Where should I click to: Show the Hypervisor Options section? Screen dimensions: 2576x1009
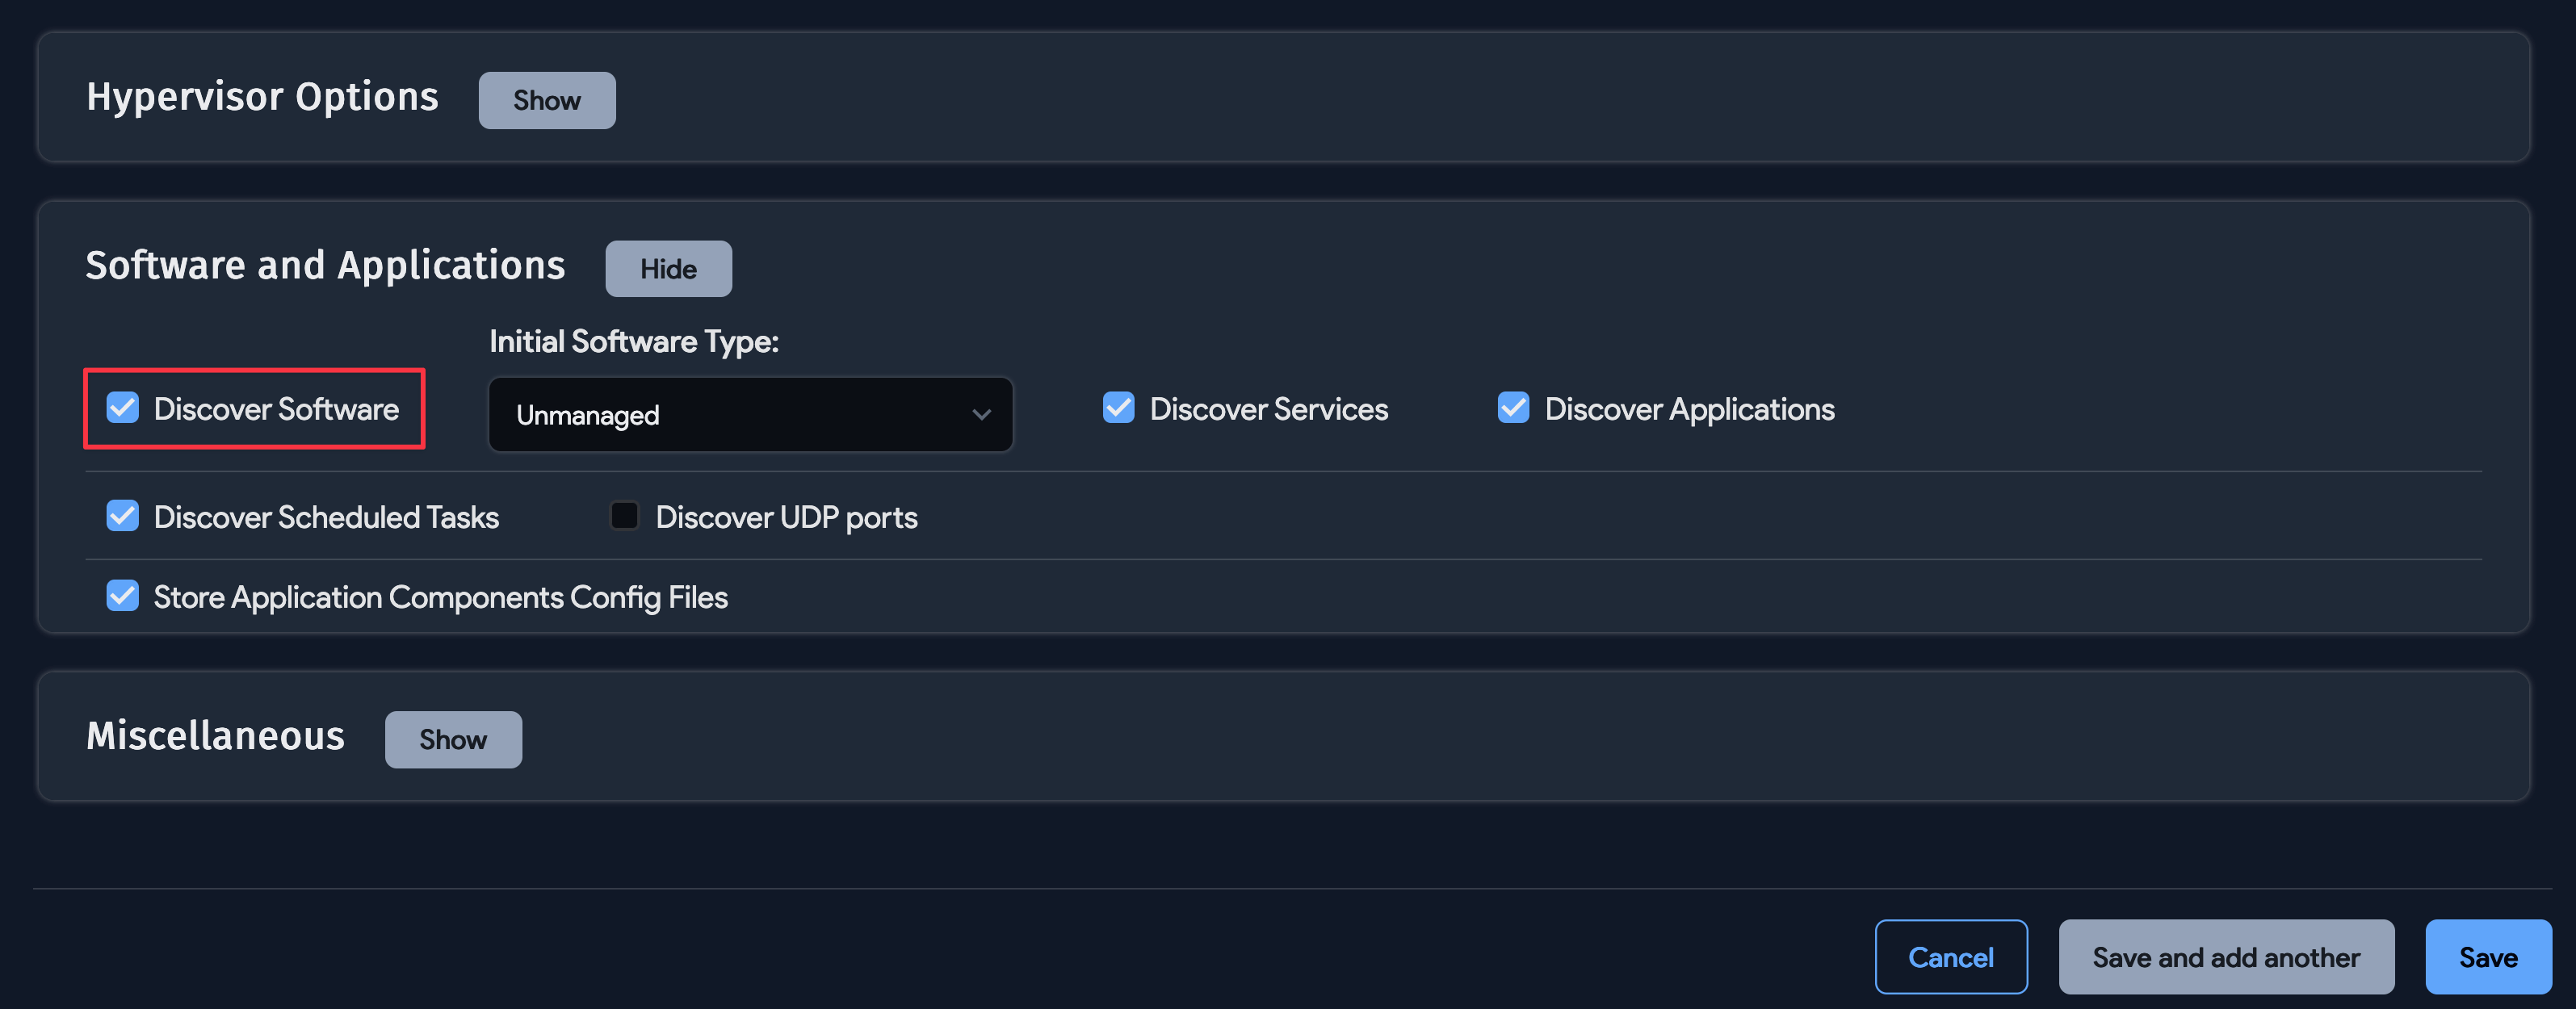pyautogui.click(x=546, y=100)
